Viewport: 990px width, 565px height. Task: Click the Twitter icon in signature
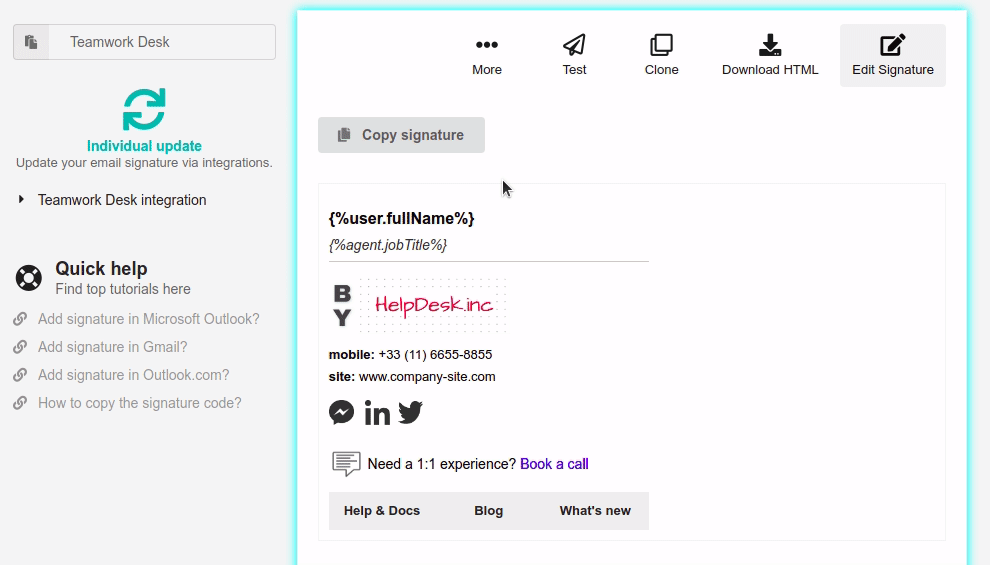point(410,413)
